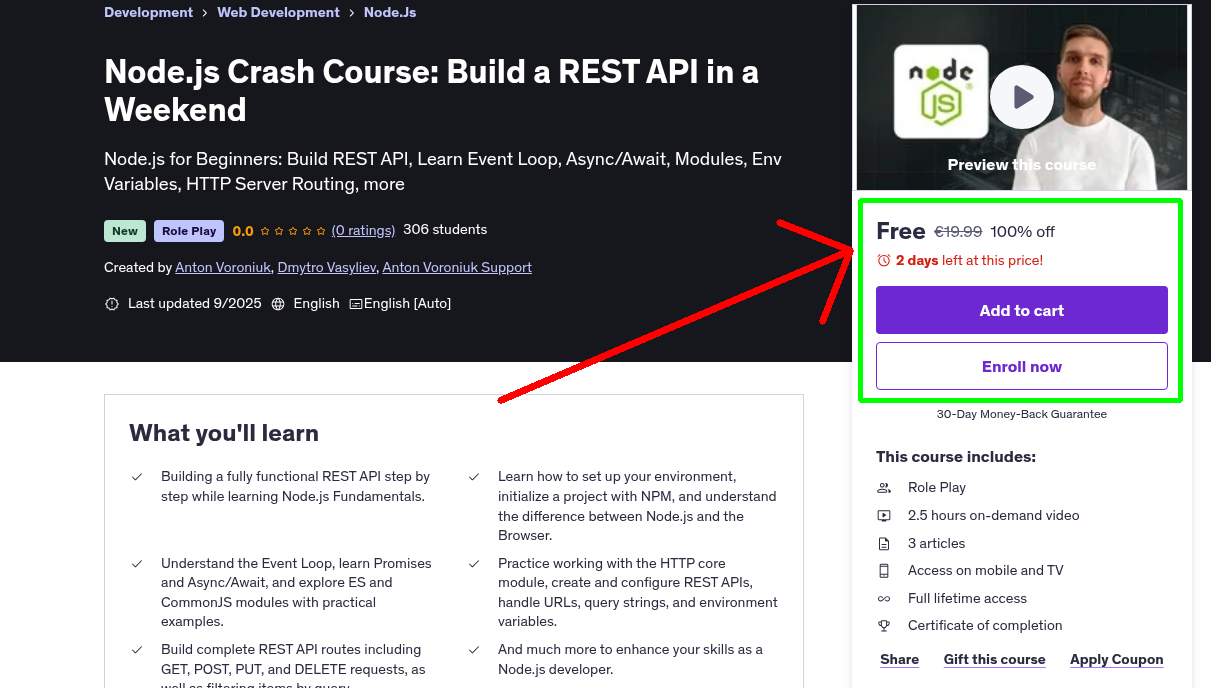Click '30-Day Money-Back Guarantee' text
The image size is (1211, 688).
click(x=1021, y=414)
